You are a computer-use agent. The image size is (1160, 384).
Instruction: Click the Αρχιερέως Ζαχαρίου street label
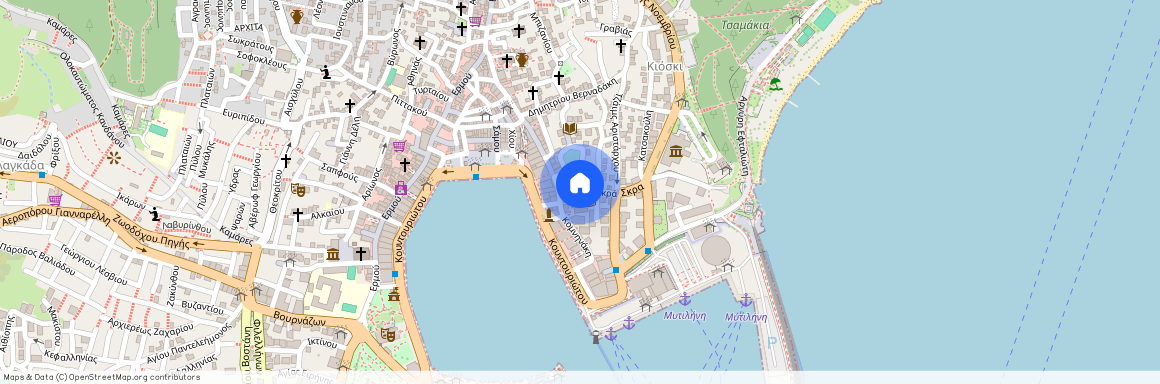pos(151,326)
